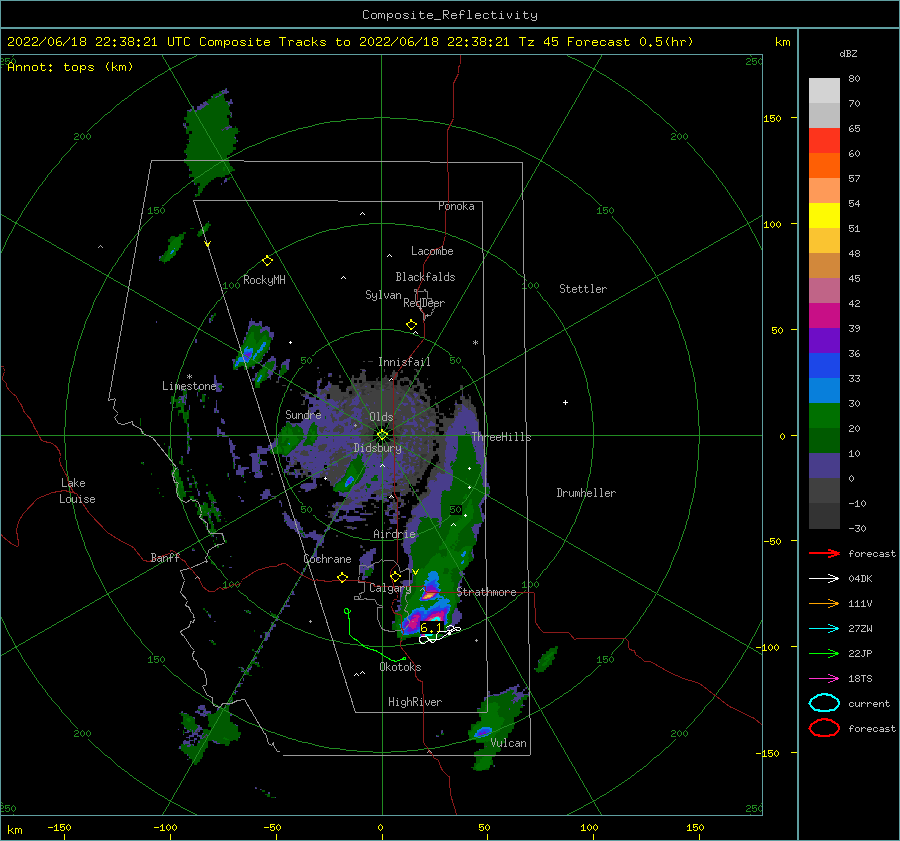Image resolution: width=900 pixels, height=841 pixels.
Task: Click the 'Forecast 0.5(hr)' header text
Action: point(630,42)
